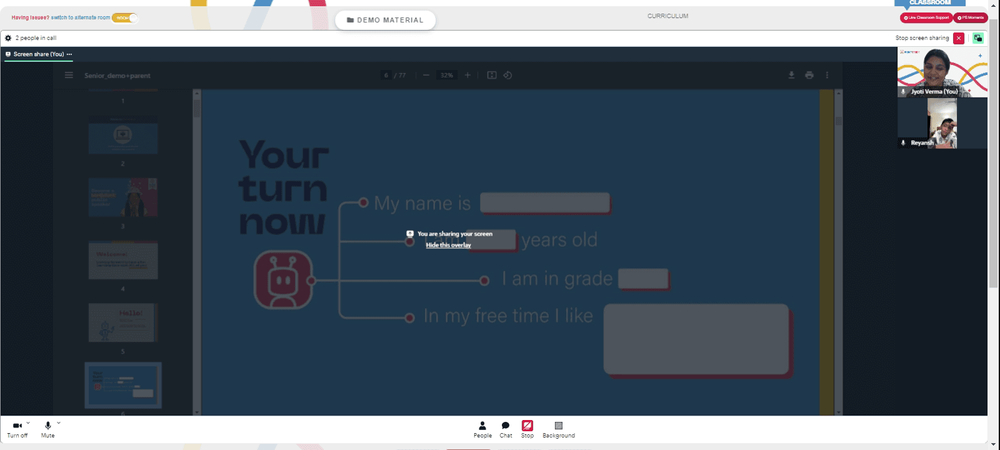The image size is (1000, 450).
Task: Click the robot icon on slide
Action: (283, 280)
